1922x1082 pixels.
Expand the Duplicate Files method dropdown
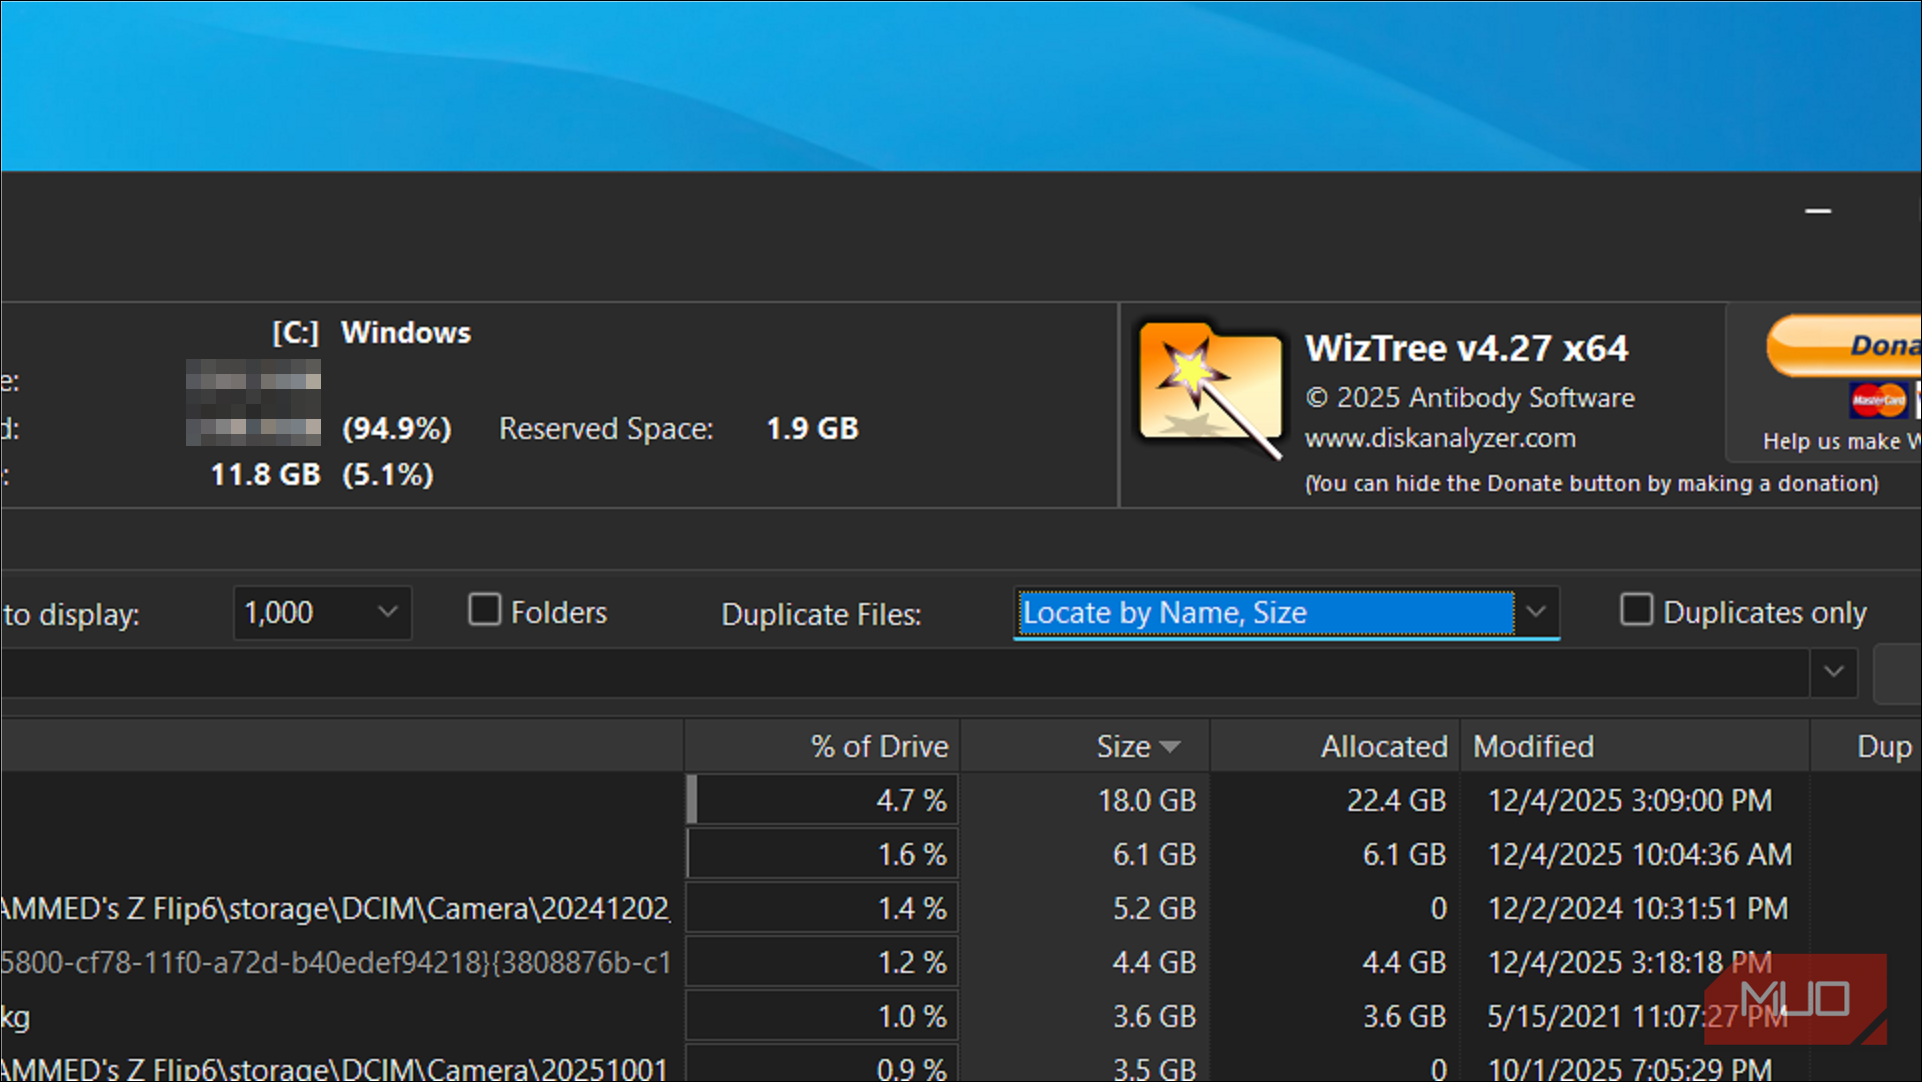click(x=1536, y=612)
